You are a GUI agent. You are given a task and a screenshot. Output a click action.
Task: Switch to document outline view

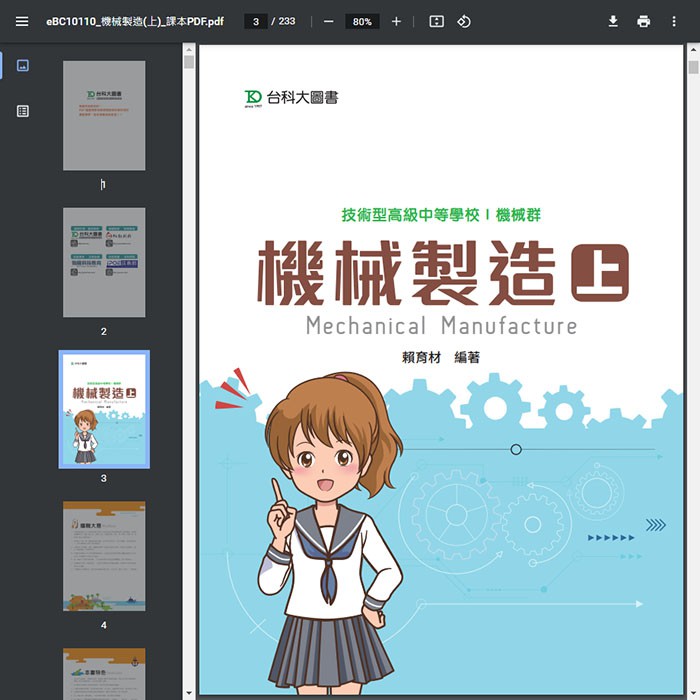click(x=23, y=111)
